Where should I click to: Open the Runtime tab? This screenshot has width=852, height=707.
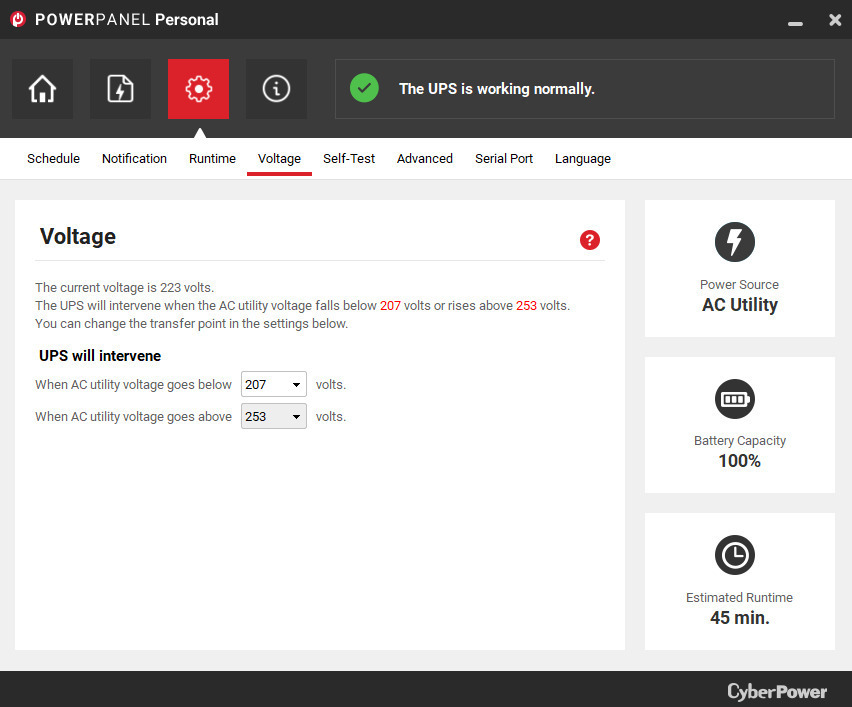pyautogui.click(x=212, y=159)
